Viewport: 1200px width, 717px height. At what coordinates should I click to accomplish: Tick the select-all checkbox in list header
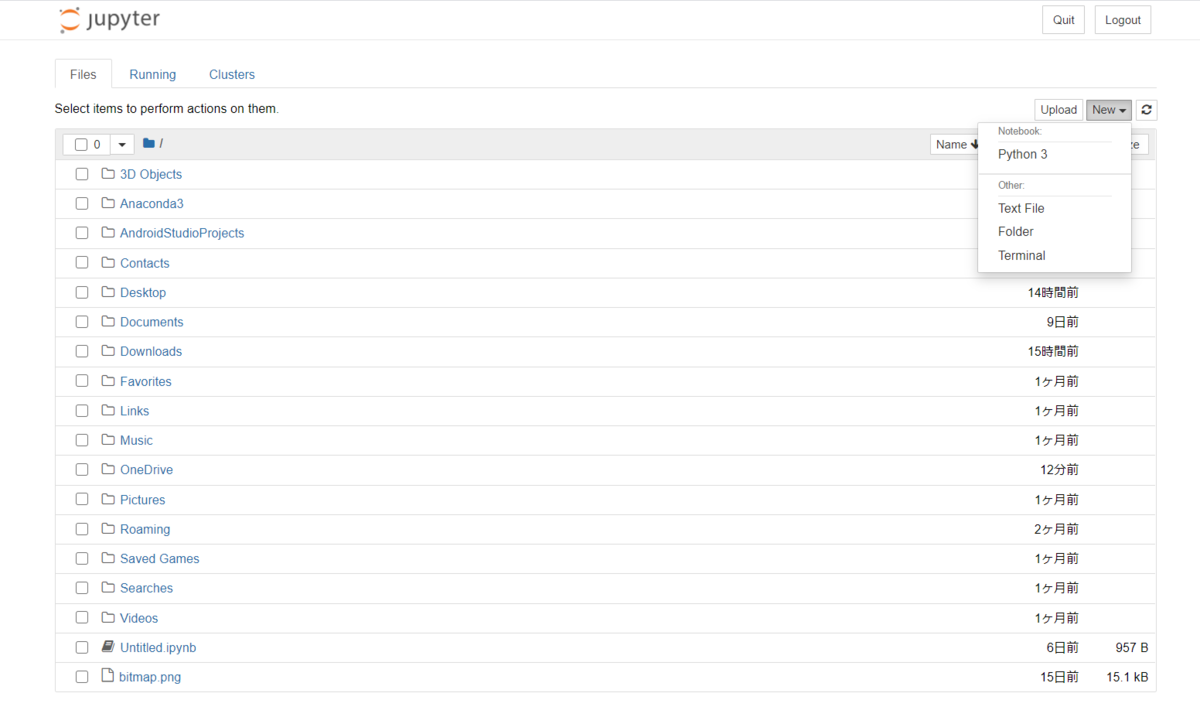pos(81,145)
